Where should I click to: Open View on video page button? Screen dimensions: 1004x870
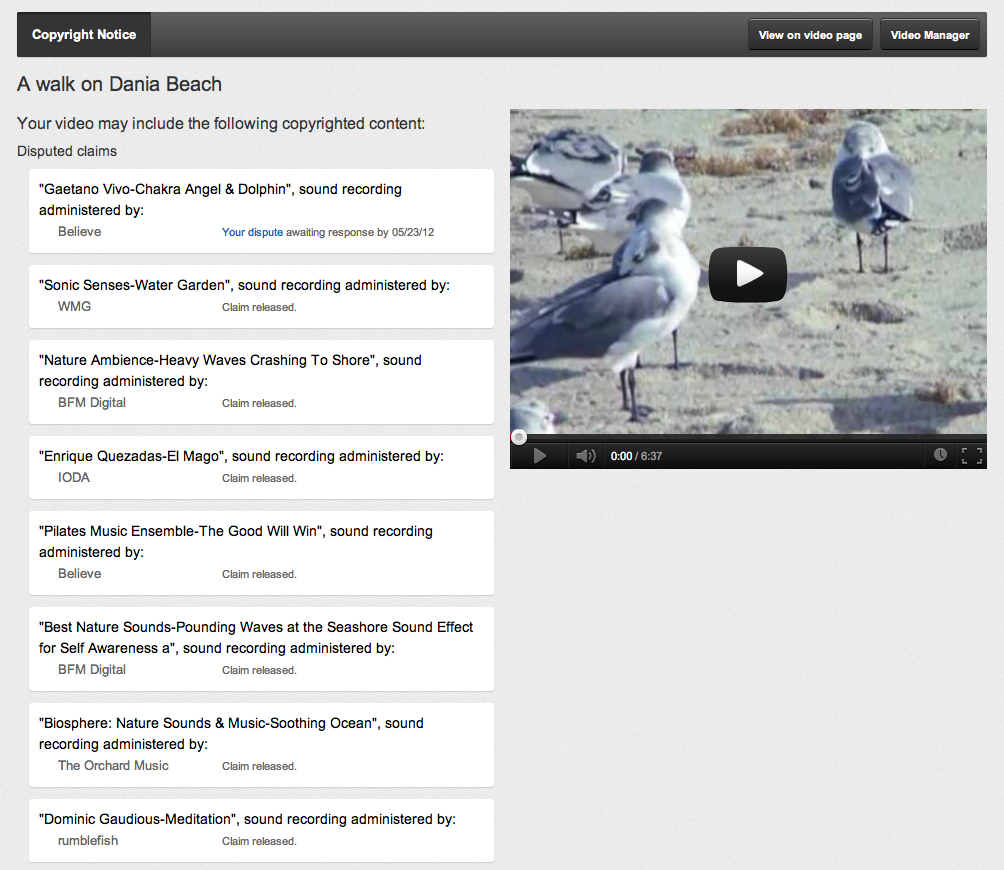pyautogui.click(x=810, y=35)
